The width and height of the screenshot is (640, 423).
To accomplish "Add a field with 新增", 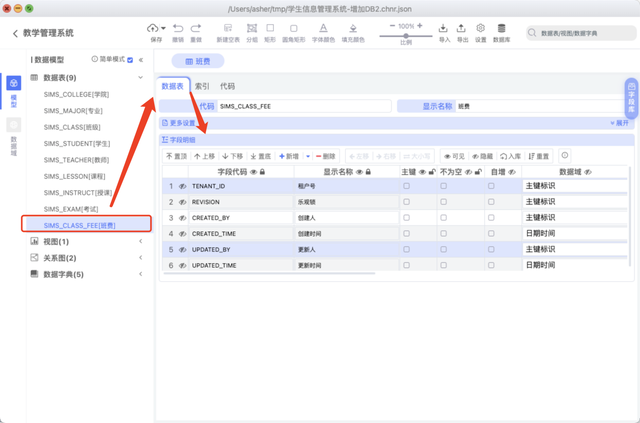I will [289, 156].
